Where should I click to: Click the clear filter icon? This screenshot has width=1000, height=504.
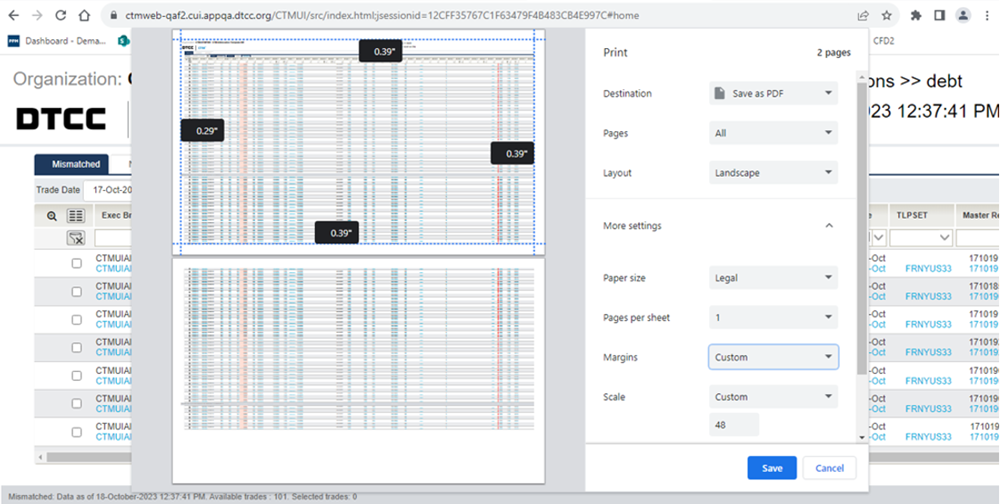[75, 238]
